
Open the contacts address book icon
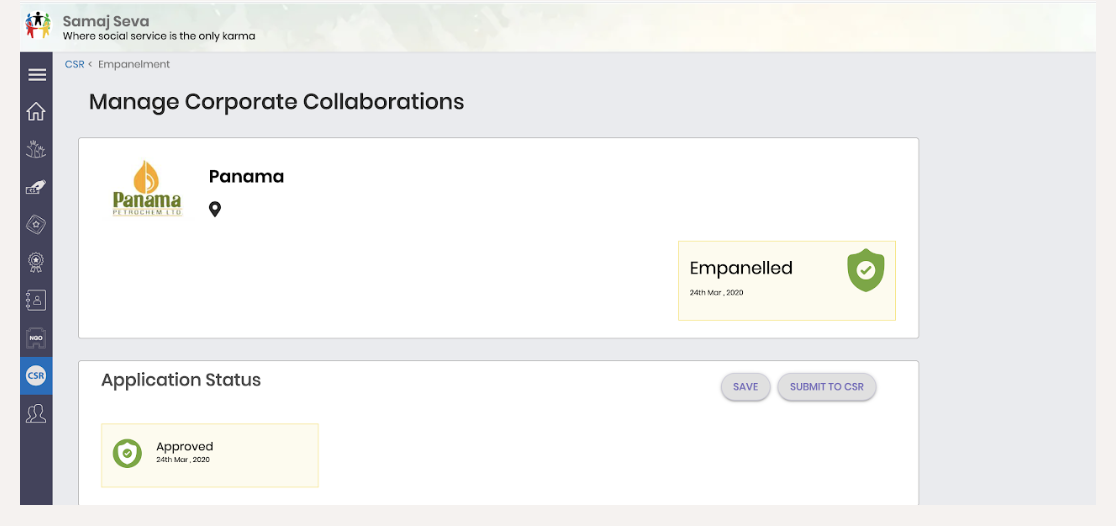36,300
